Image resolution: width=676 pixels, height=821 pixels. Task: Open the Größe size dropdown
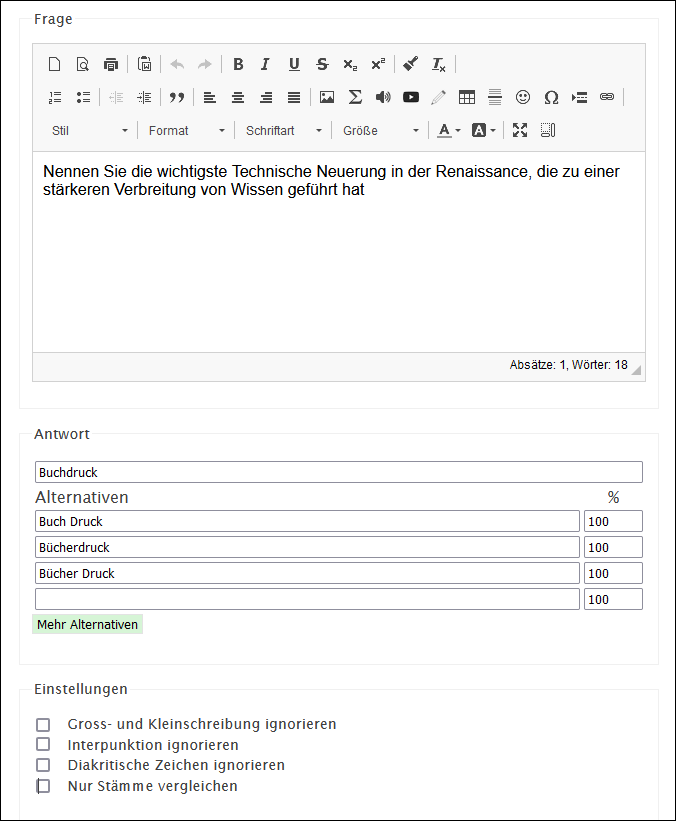(381, 130)
